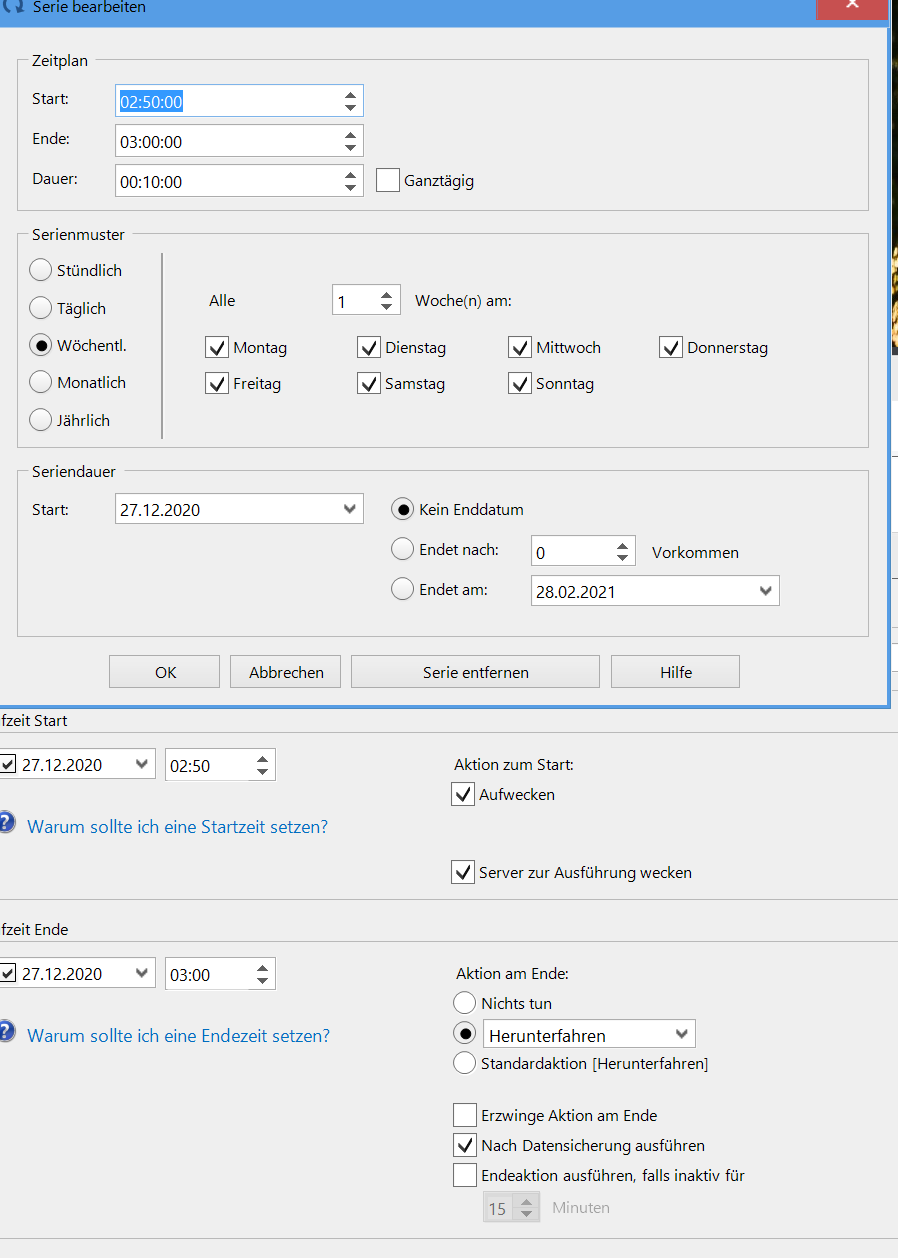Click the help icon beside the Startzeit question

coord(9,822)
